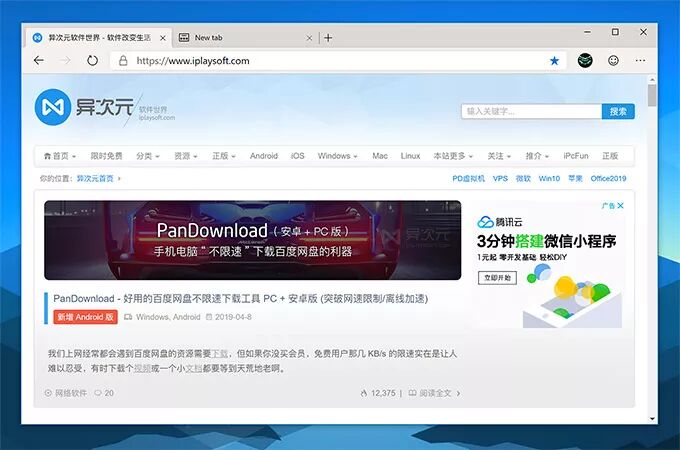The image size is (680, 450).
Task: Click the 腾讯云 cloud logo in the ad
Action: tap(485, 222)
